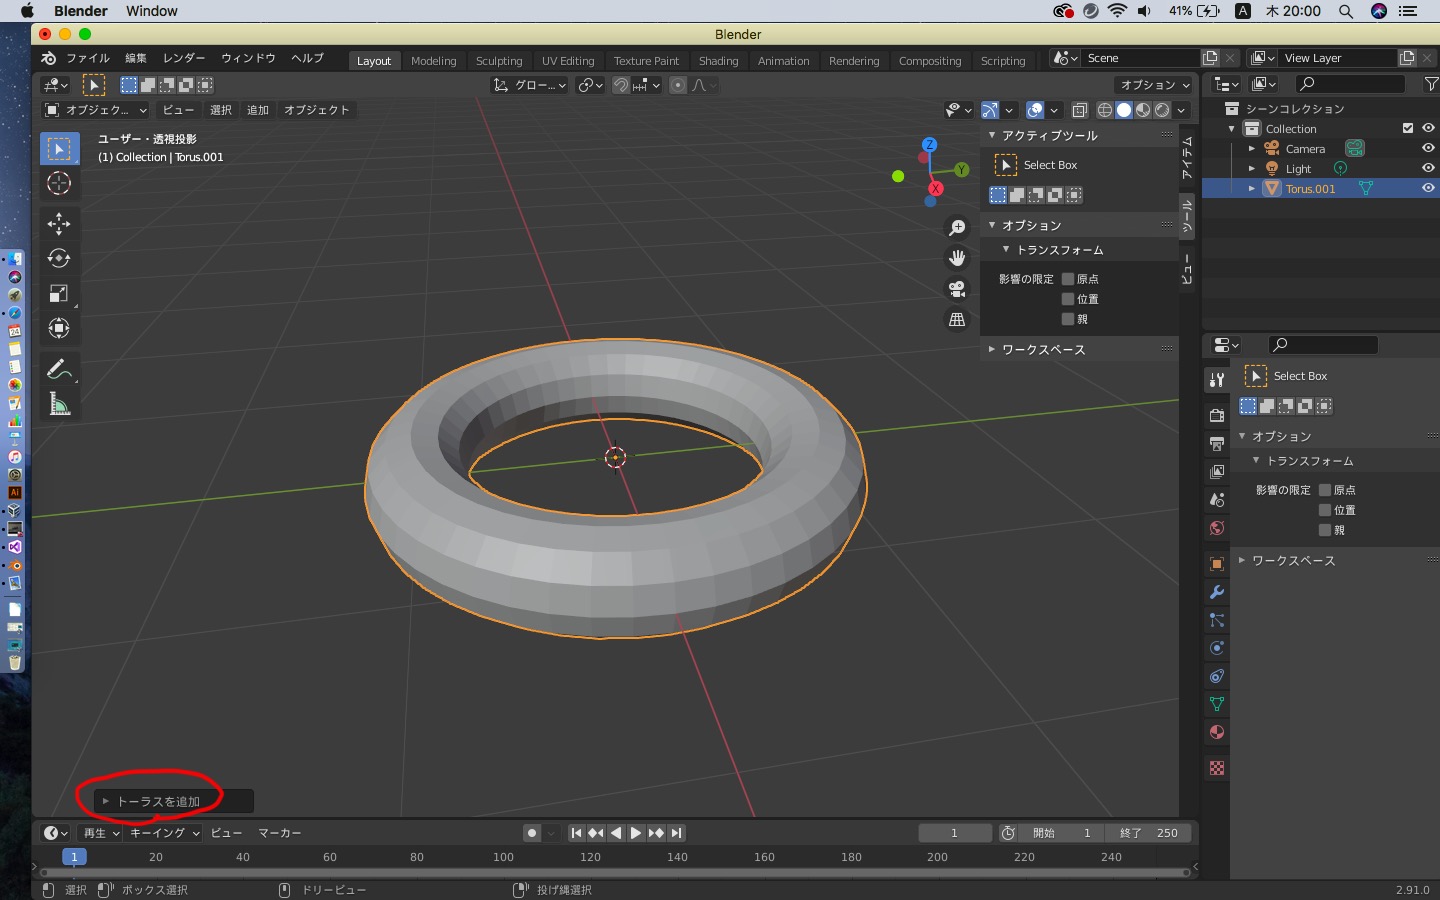Switch to orthographic grid view icon
Viewport: 1440px width, 900px height.
click(x=957, y=320)
